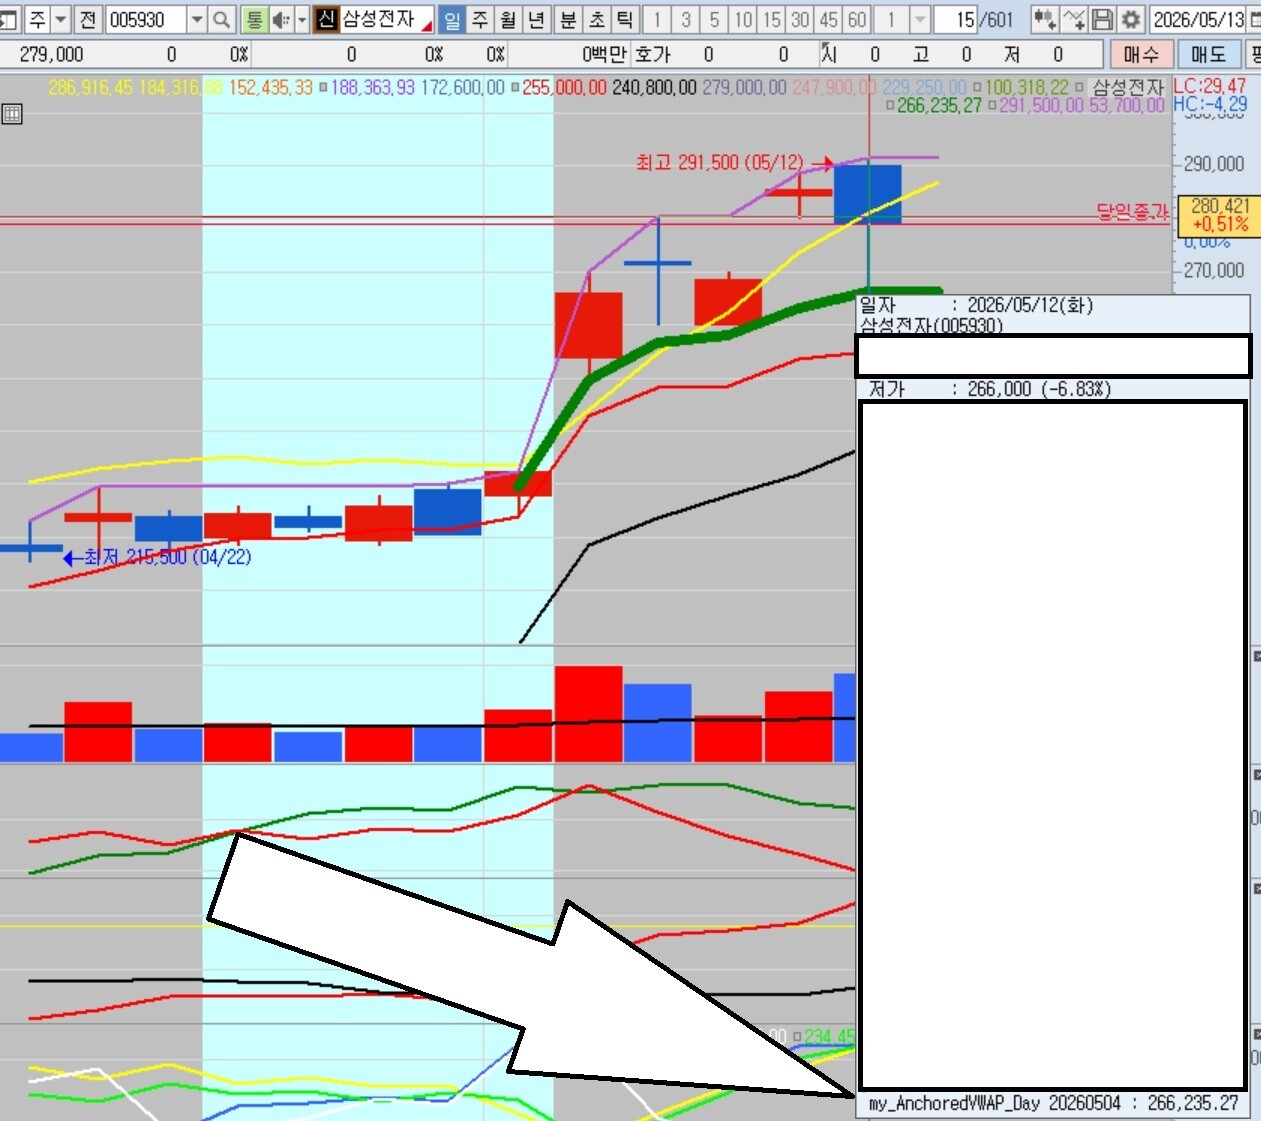The width and height of the screenshot is (1261, 1121).
Task: Click the 100,318.22 legend value
Action: coord(1027,88)
